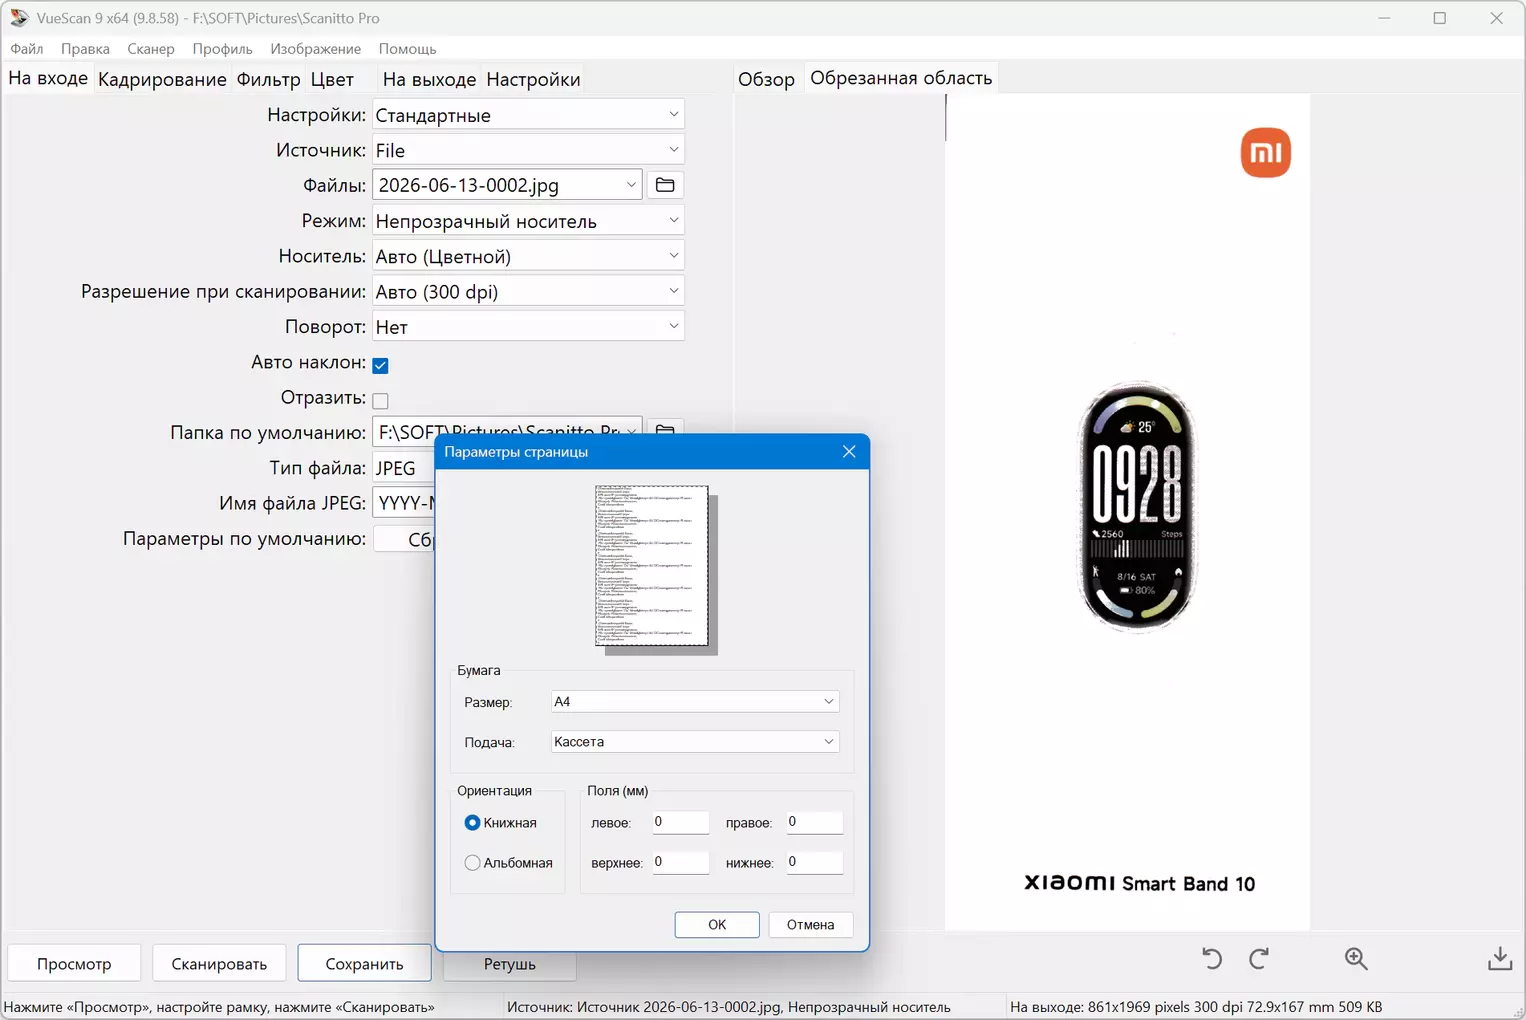This screenshot has height=1020, width=1526.
Task: Click the VueScan app icon in title bar
Action: 19,18
